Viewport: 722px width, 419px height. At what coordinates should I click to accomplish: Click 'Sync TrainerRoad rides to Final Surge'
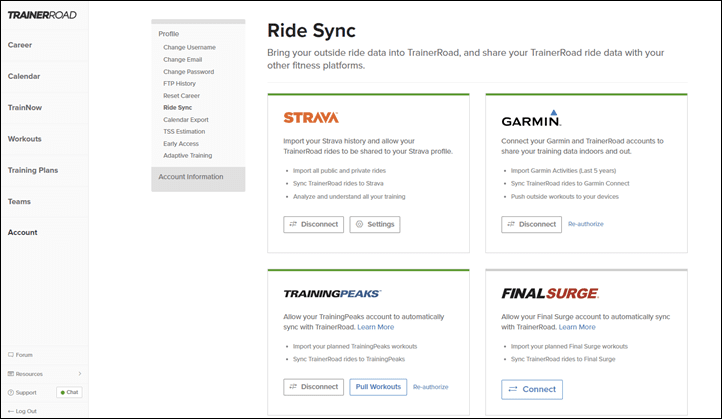click(563, 359)
